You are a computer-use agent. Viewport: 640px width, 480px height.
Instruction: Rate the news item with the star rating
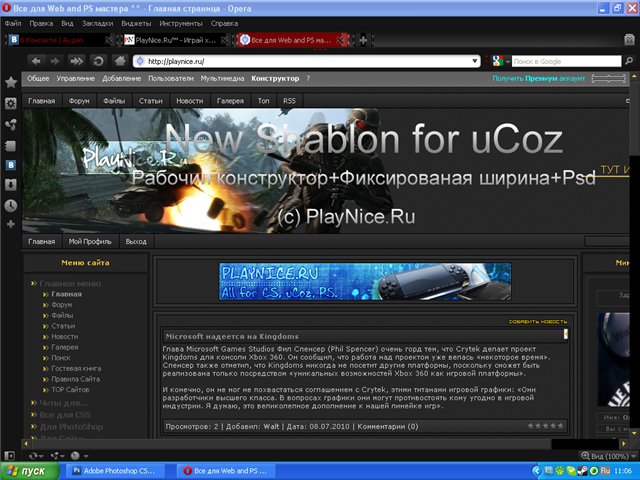click(545, 426)
